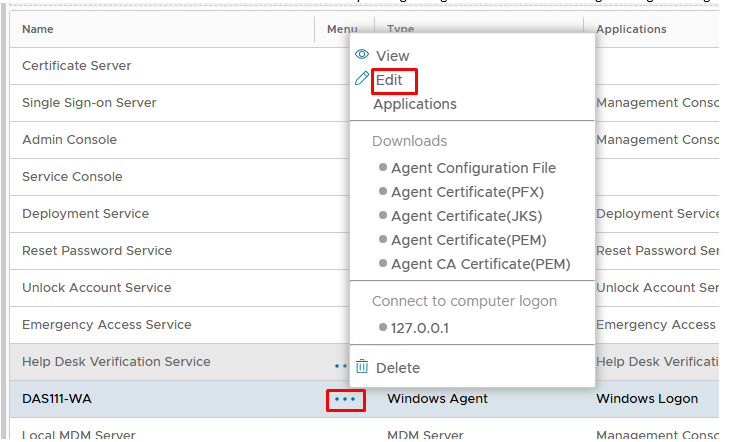The image size is (734, 442).
Task: Select View in the context menu
Action: [392, 56]
